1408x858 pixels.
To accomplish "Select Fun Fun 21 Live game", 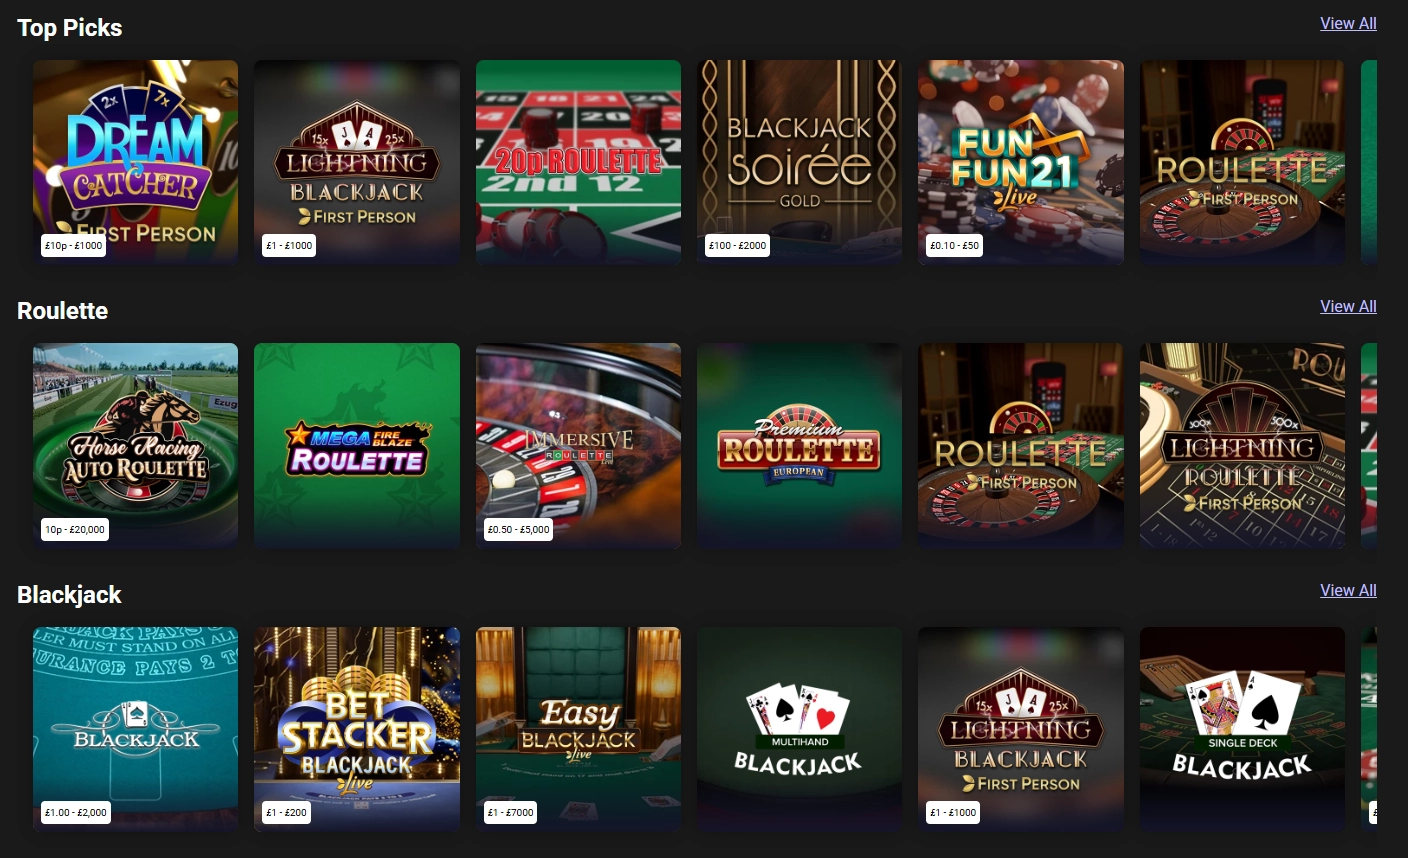I will coord(1021,163).
